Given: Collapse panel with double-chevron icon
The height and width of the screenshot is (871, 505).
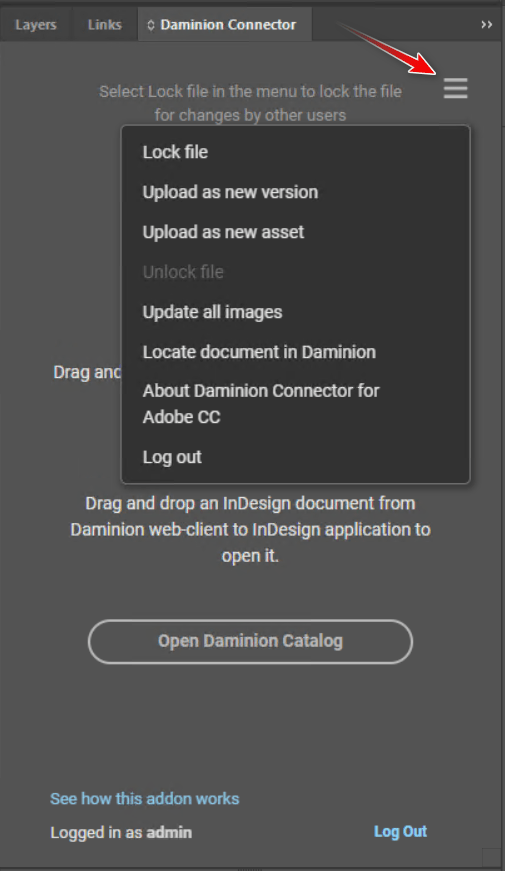Looking at the screenshot, I should pyautogui.click(x=487, y=24).
